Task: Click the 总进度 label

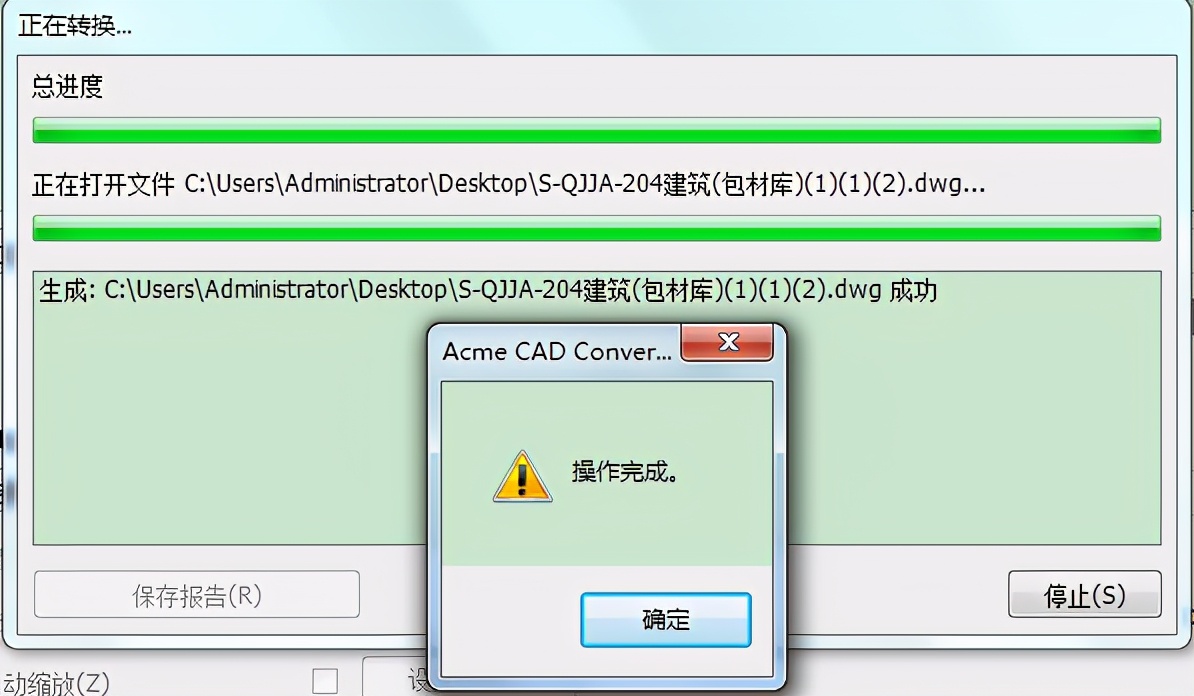Action: point(67,86)
